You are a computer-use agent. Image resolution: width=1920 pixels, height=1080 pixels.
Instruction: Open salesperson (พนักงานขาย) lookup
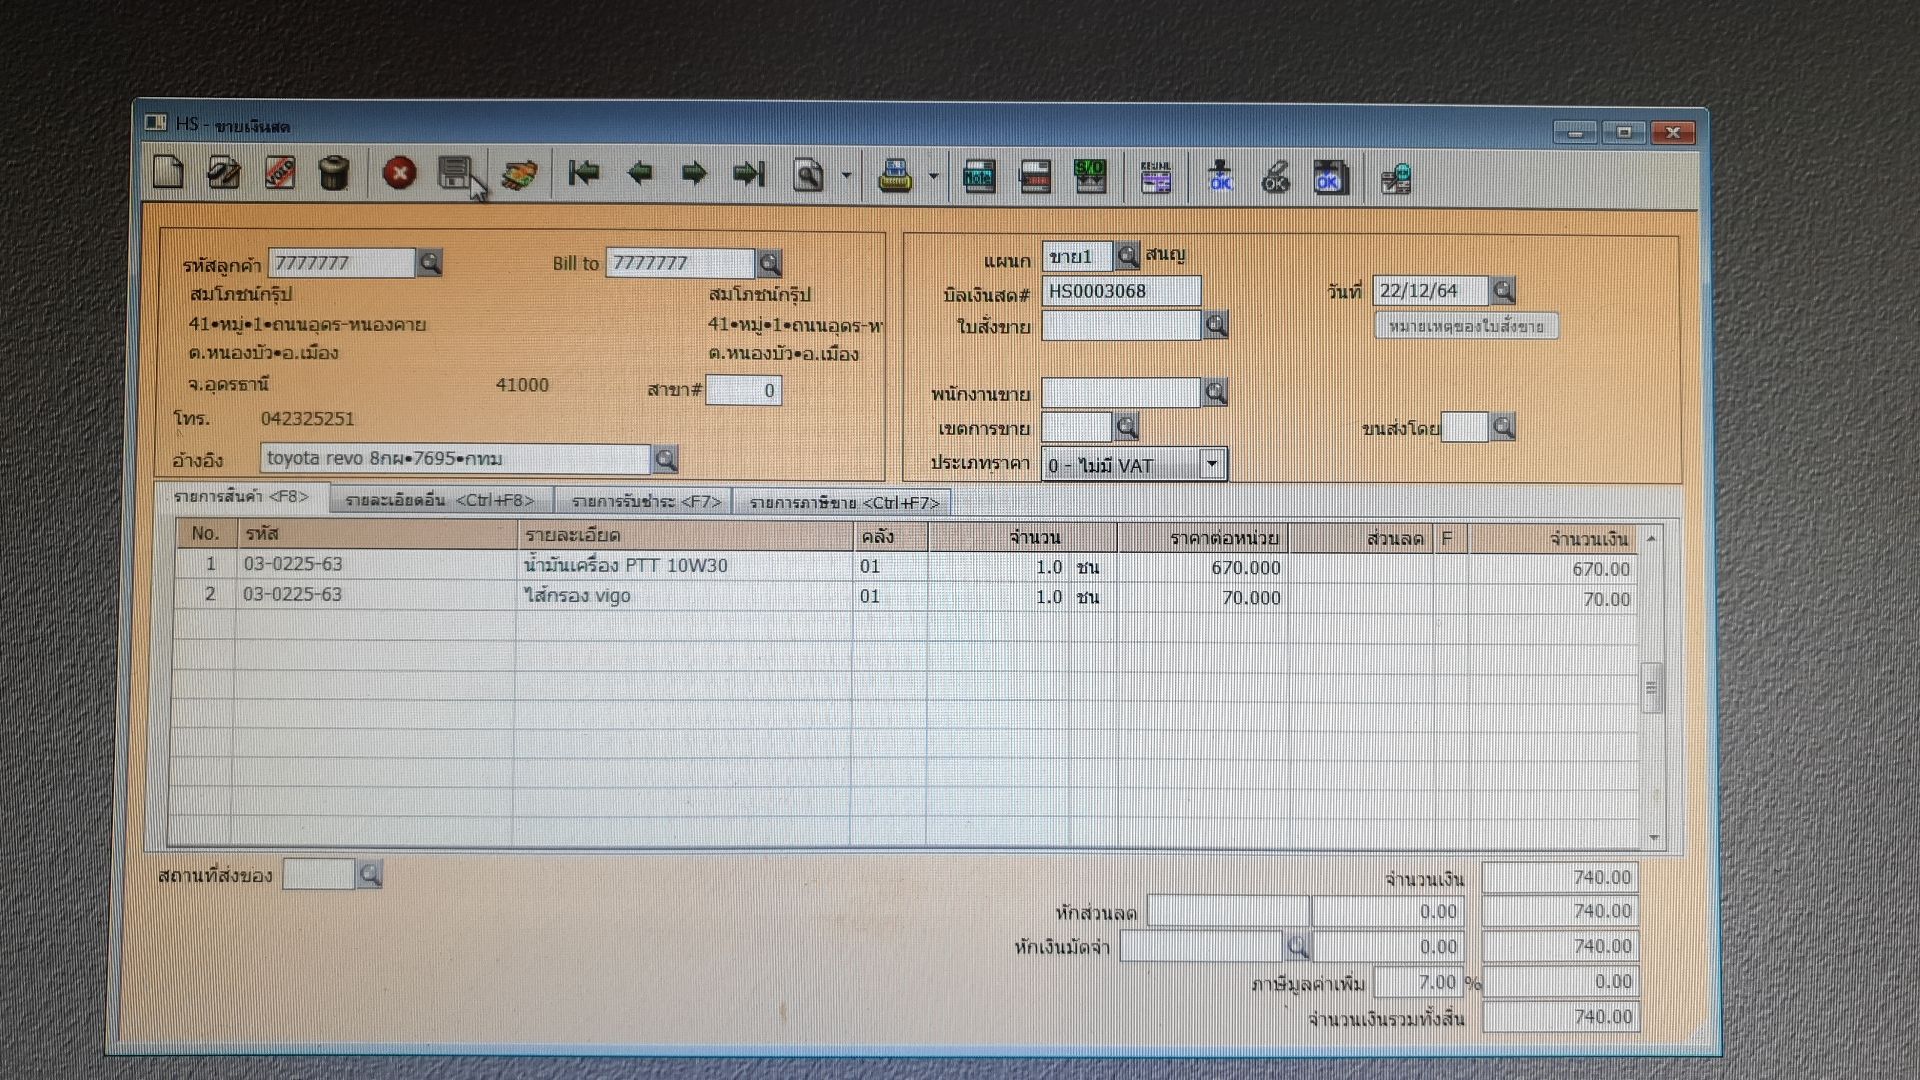[x=1215, y=392]
